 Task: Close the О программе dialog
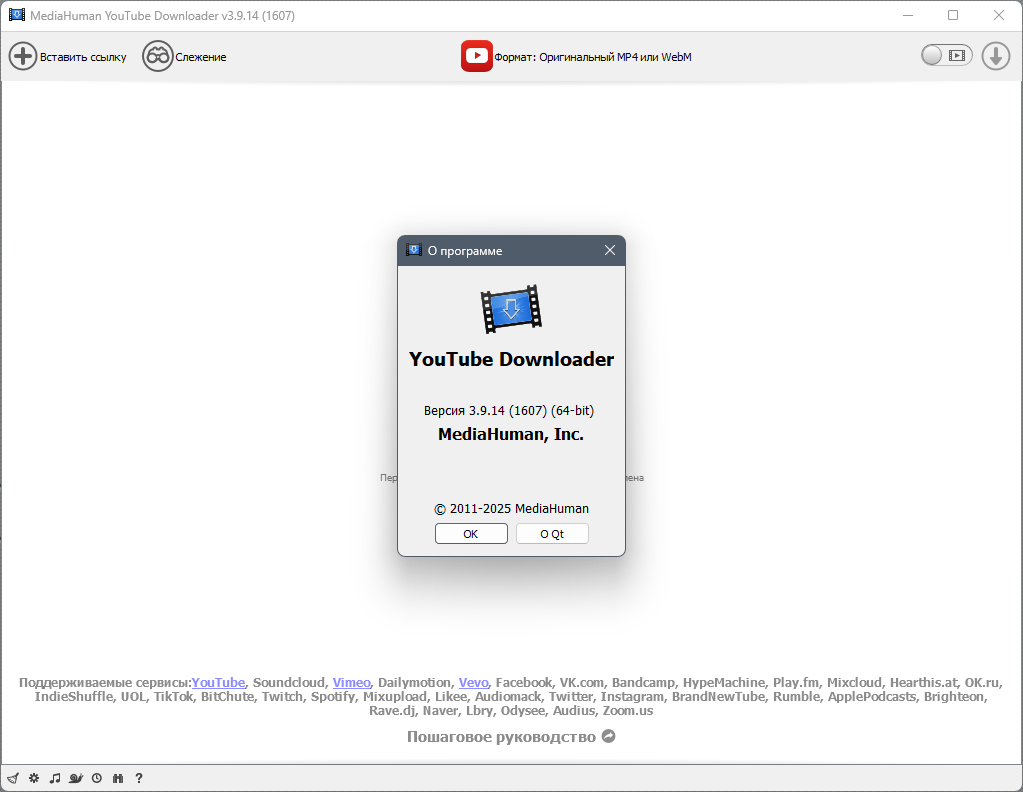click(610, 251)
